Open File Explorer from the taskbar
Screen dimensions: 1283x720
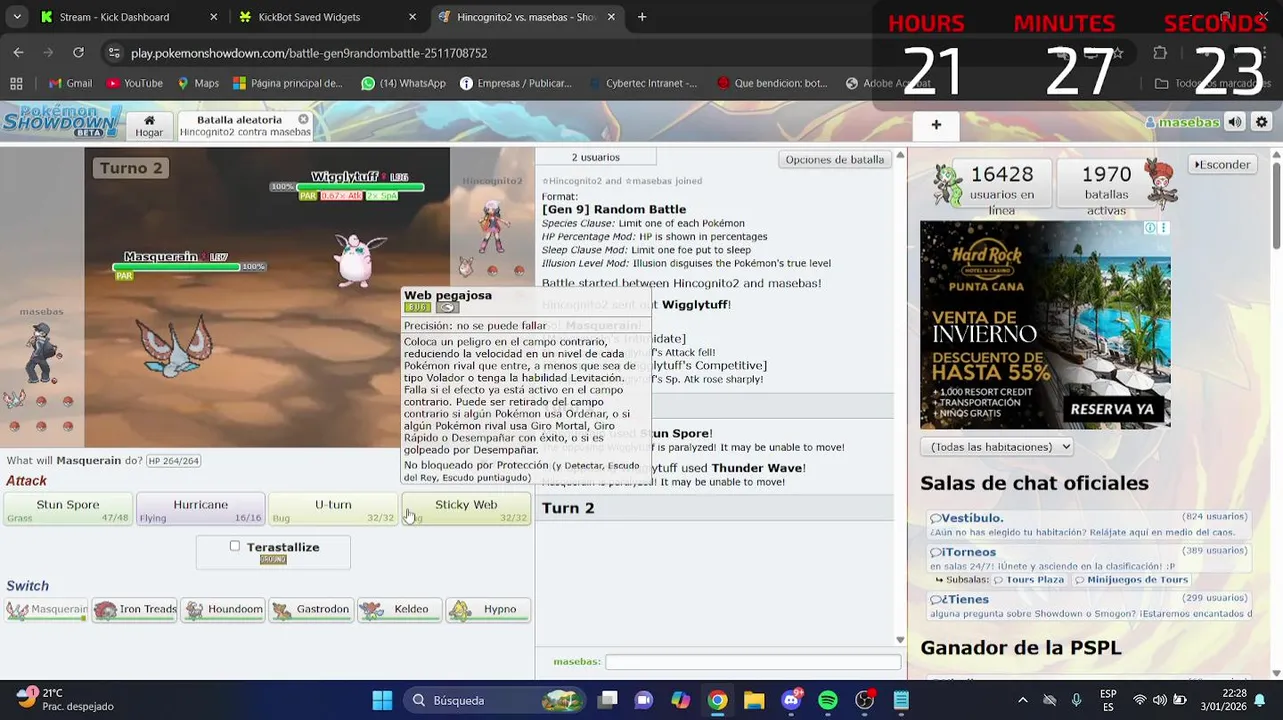tap(754, 700)
